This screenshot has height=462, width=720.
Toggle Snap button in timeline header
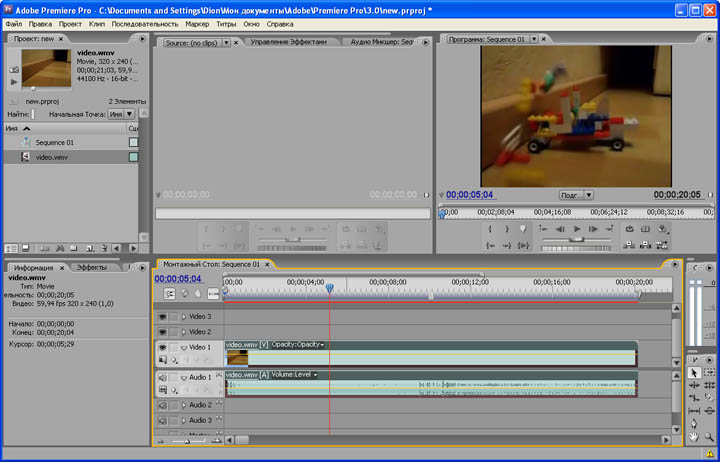click(169, 293)
